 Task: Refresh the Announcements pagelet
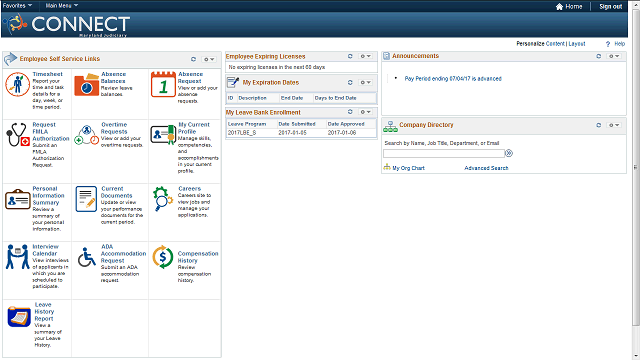(599, 56)
